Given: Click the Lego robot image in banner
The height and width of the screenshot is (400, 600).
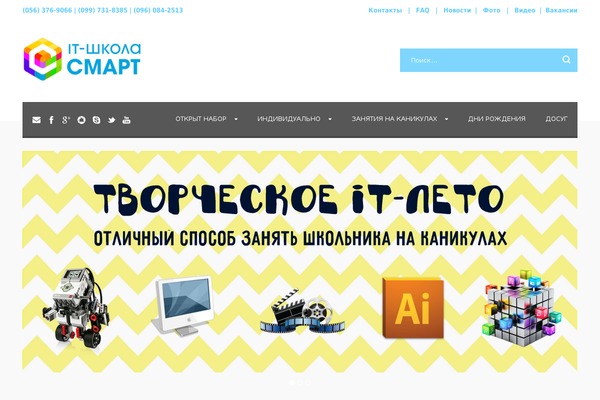Looking at the screenshot, I should pos(76,307).
